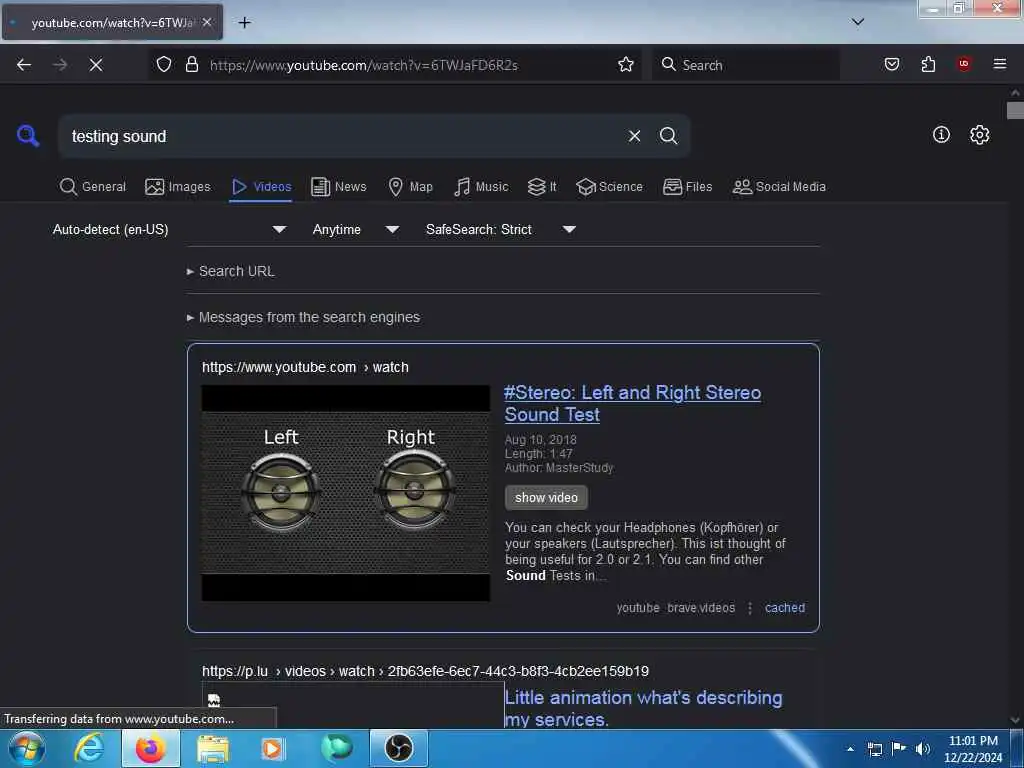The height and width of the screenshot is (768, 1024).
Task: List all tabs with chevron
Action: click(858, 22)
